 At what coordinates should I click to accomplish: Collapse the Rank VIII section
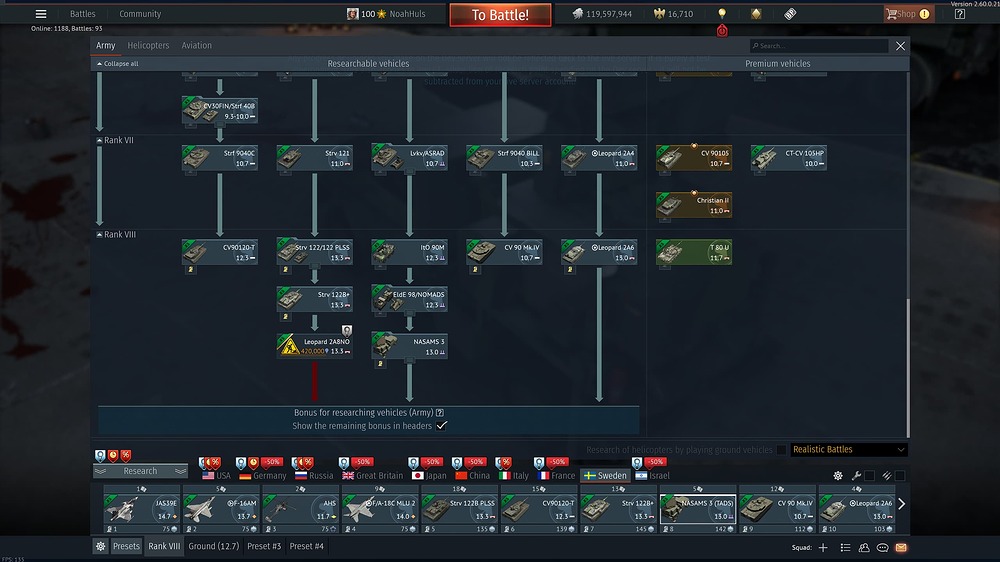[99, 235]
